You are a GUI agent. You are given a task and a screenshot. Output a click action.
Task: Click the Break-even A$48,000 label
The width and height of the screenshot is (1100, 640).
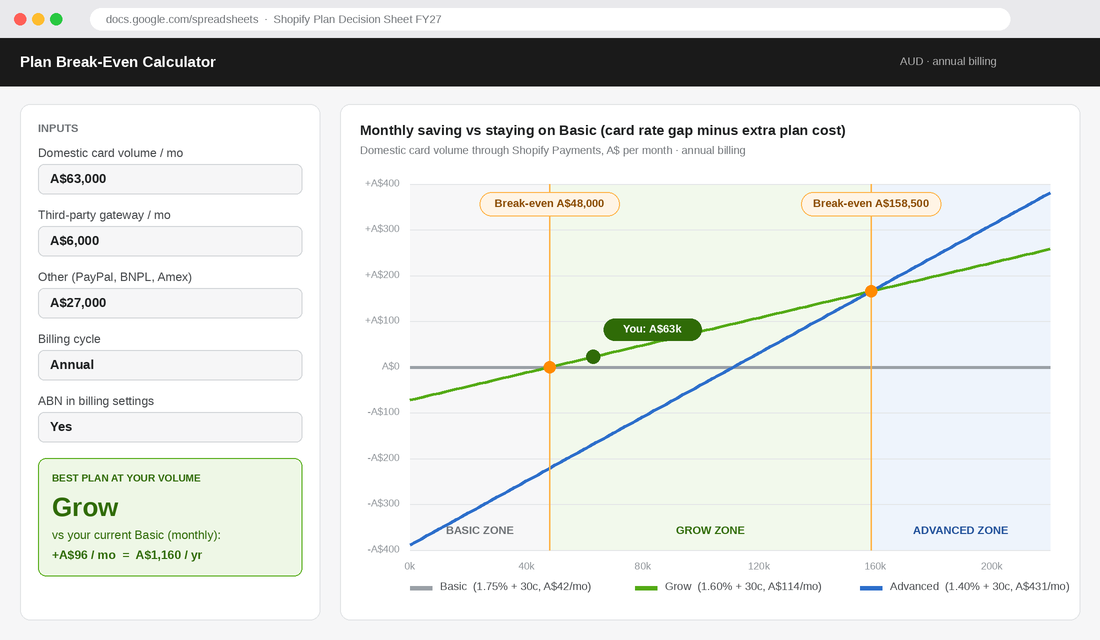click(549, 204)
